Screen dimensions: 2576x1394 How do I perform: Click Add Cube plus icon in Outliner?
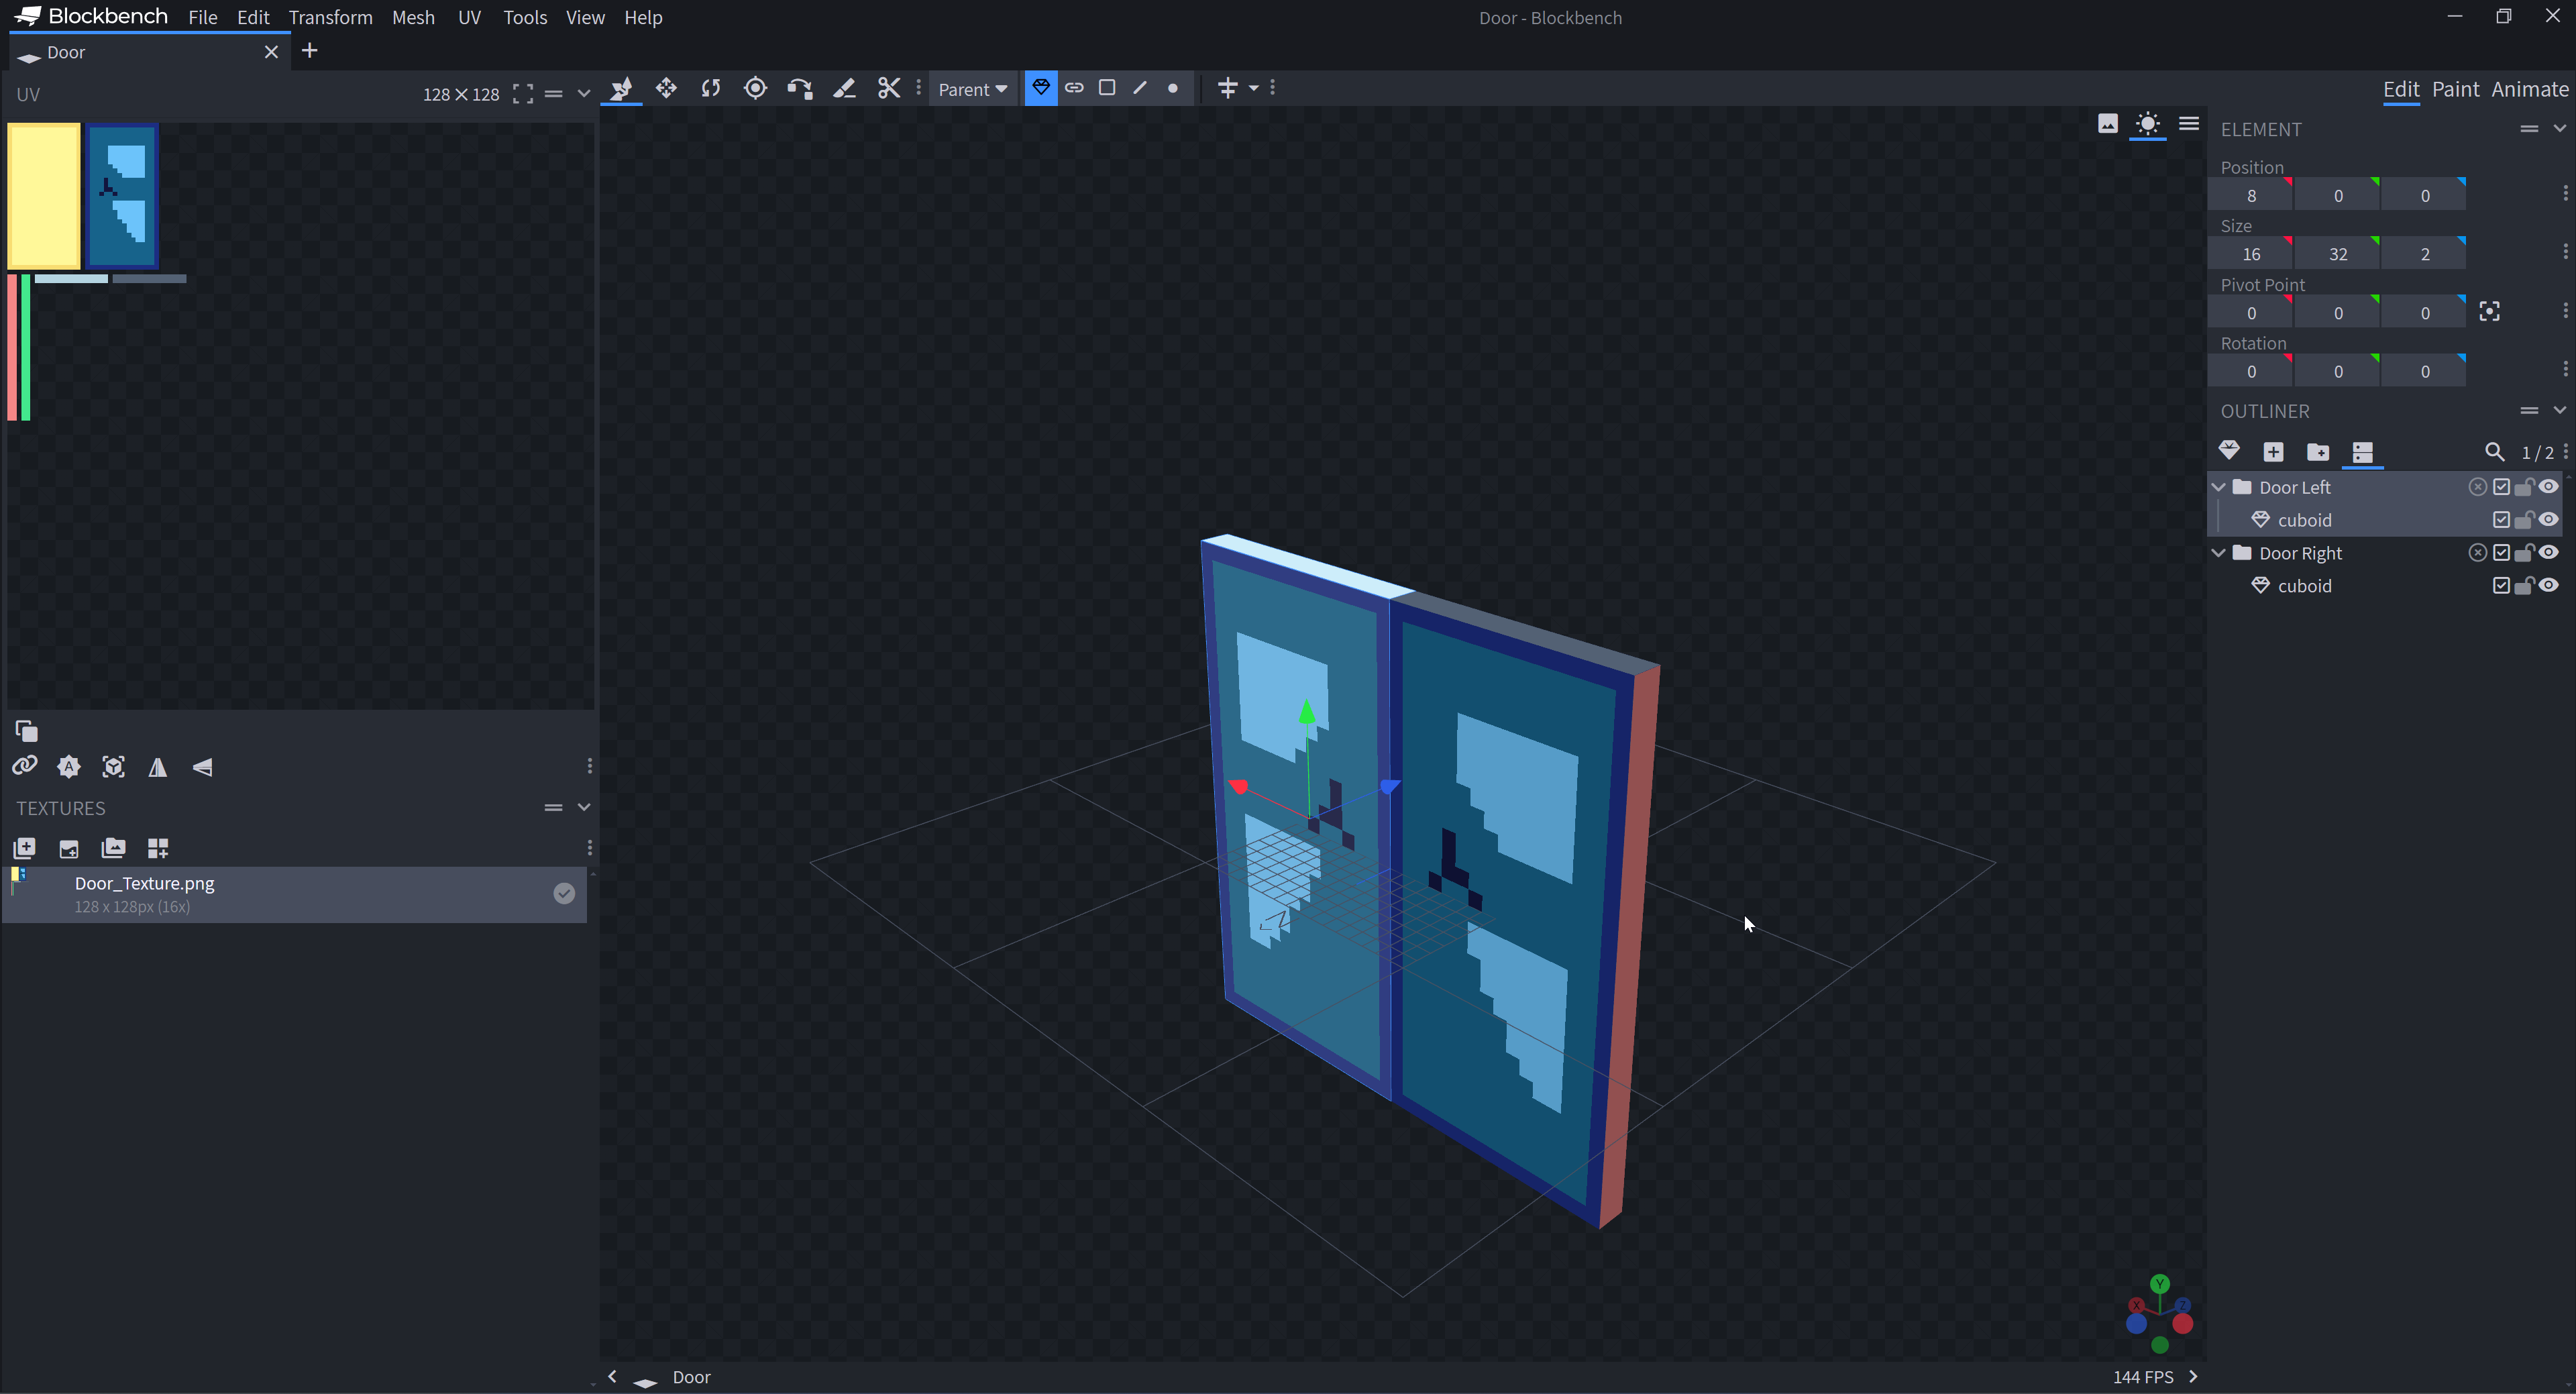tap(2273, 452)
